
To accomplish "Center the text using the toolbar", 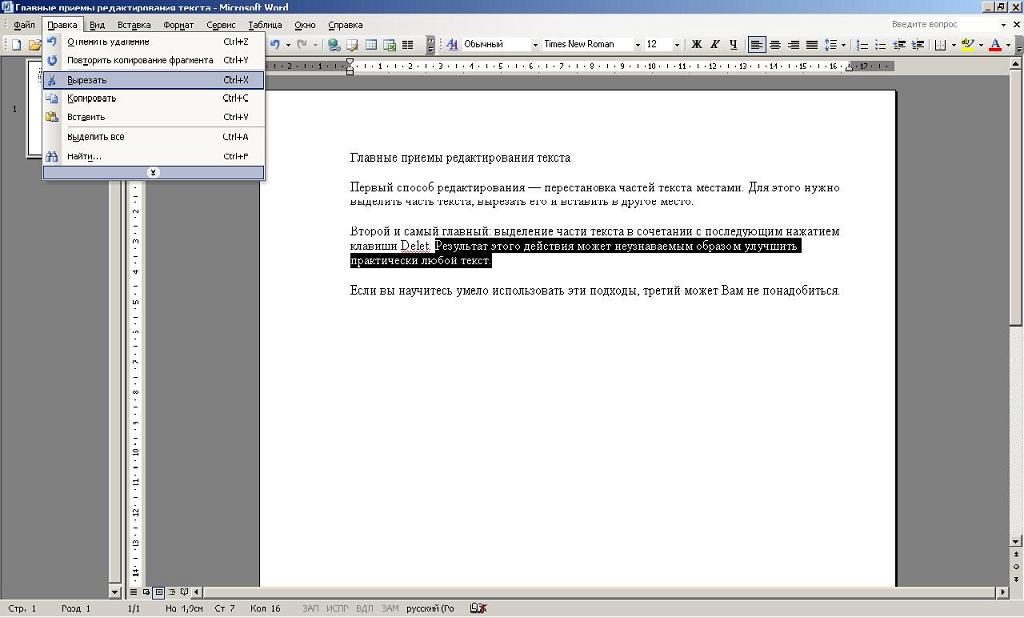I will pos(775,44).
